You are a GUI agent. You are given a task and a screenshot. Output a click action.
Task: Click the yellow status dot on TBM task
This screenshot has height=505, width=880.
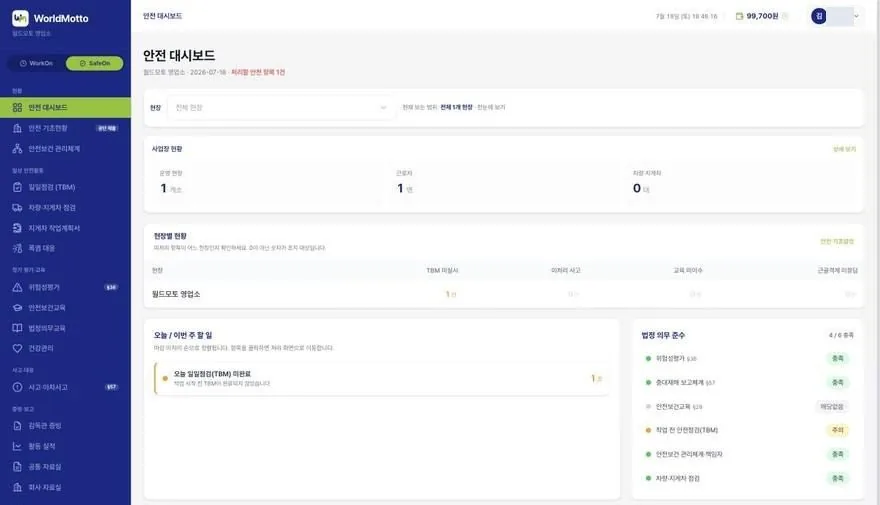(165, 379)
